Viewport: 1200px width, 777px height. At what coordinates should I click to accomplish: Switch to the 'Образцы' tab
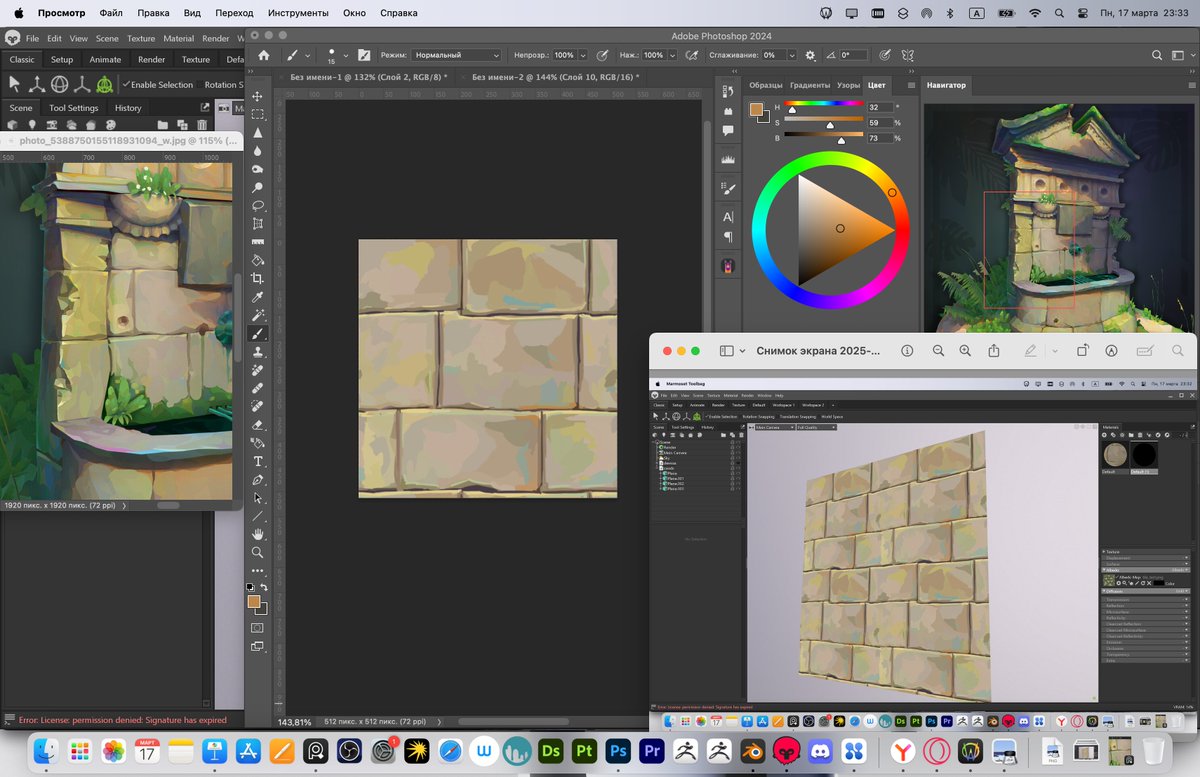coord(766,85)
